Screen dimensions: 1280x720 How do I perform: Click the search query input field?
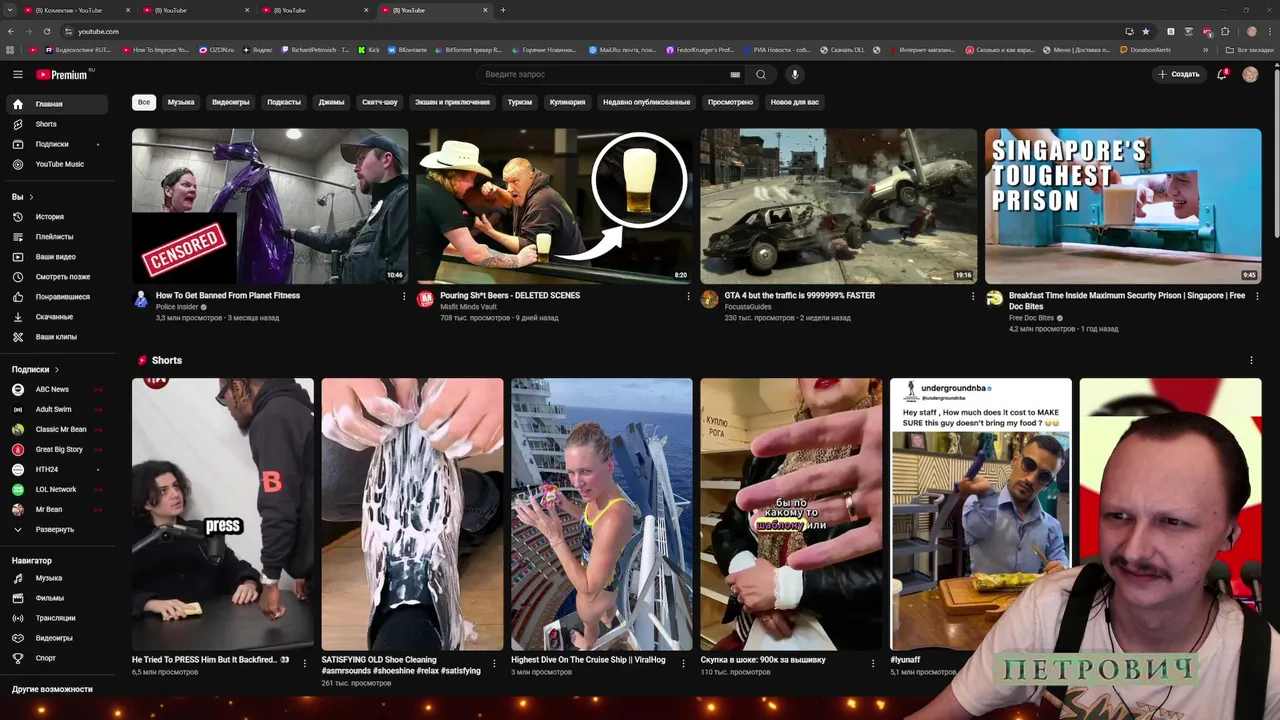[x=604, y=74]
